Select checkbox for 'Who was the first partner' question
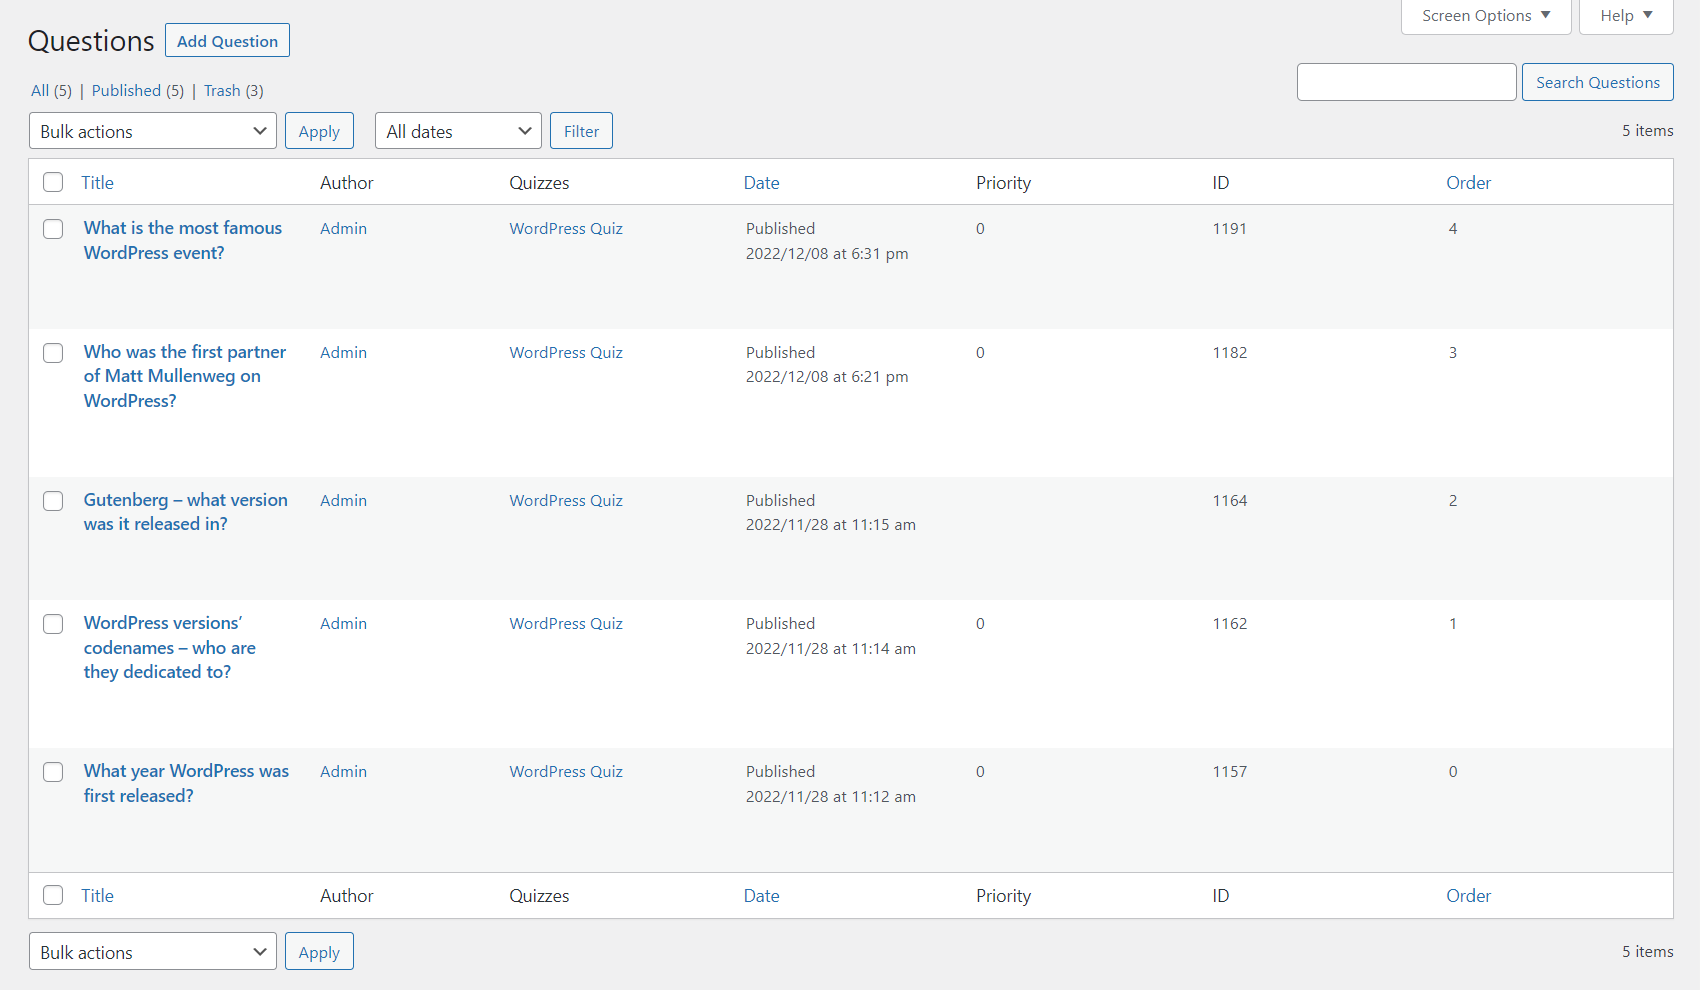1700x990 pixels. pos(53,353)
